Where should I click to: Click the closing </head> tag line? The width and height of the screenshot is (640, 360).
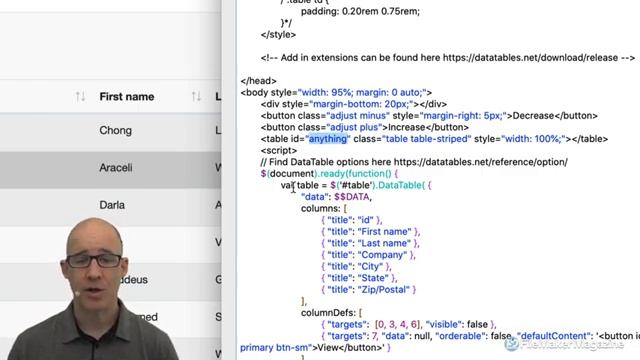coord(258,81)
